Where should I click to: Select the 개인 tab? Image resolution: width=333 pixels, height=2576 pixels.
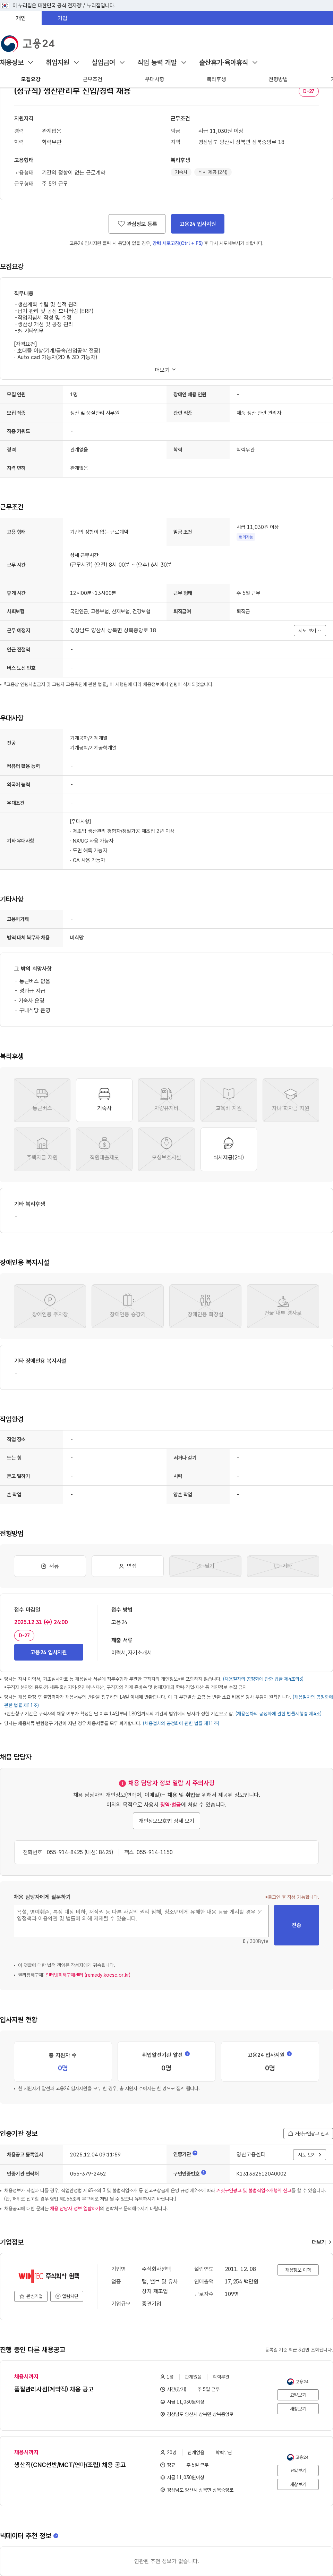tap(21, 18)
